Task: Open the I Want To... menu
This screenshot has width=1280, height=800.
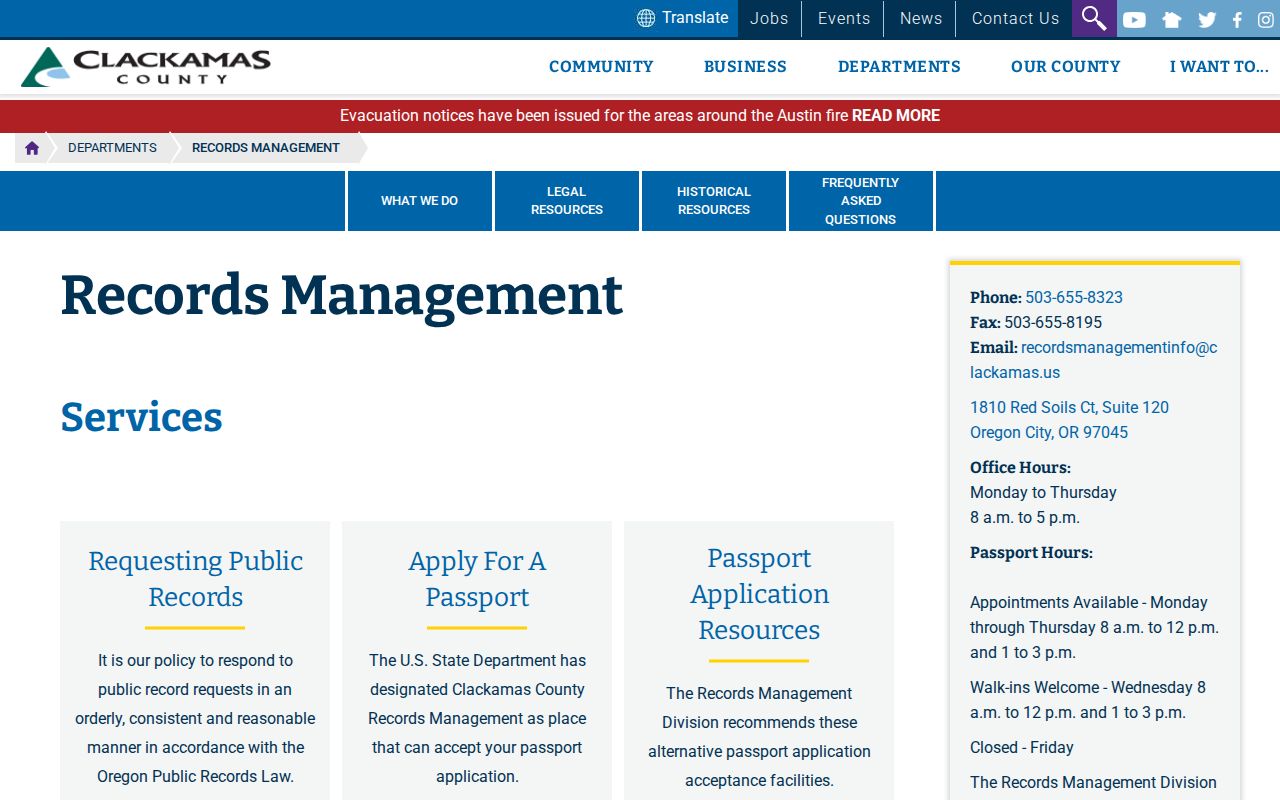Action: pos(1219,67)
